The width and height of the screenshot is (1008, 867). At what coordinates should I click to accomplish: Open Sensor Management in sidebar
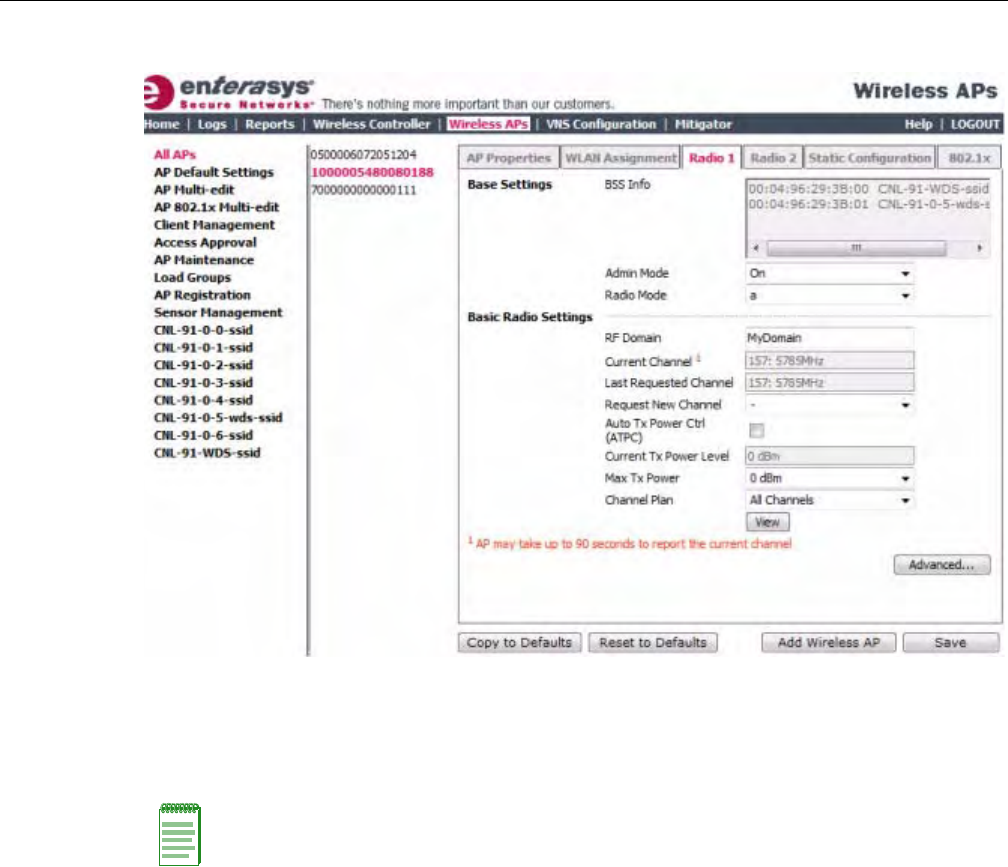pos(218,312)
